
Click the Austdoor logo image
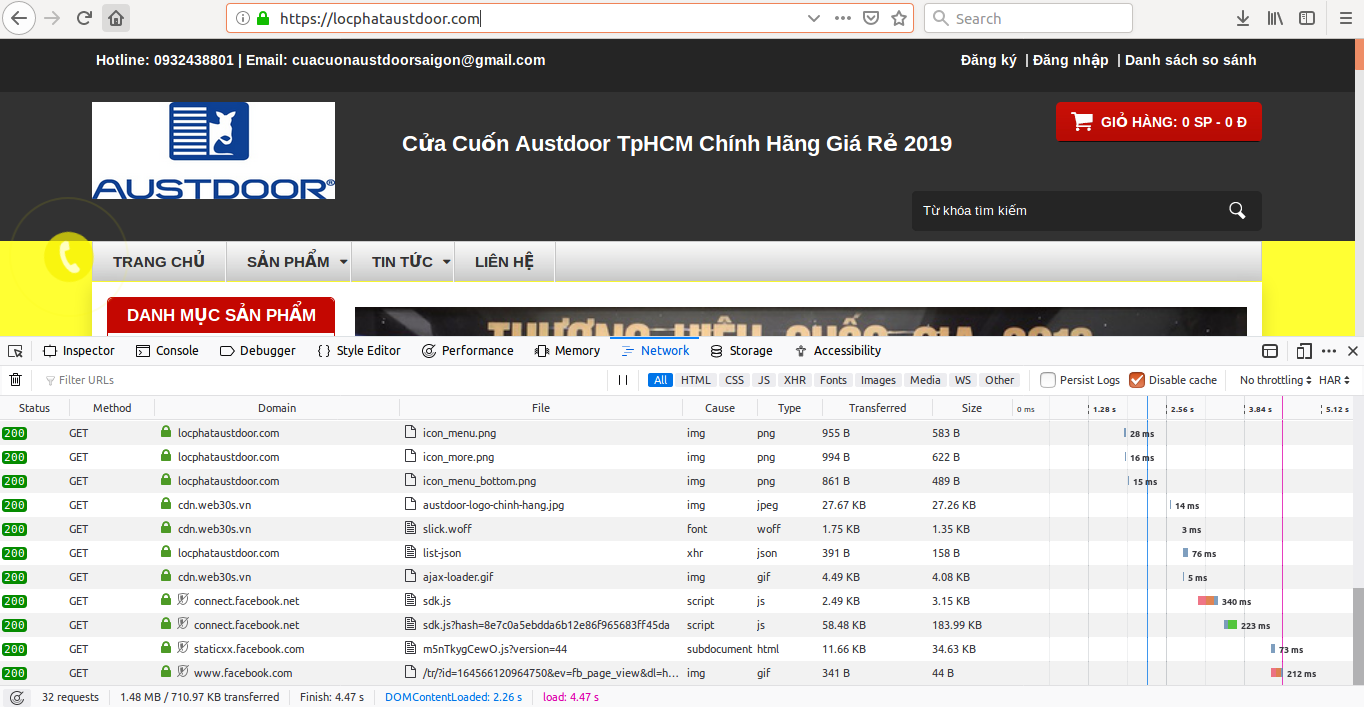tap(214, 150)
